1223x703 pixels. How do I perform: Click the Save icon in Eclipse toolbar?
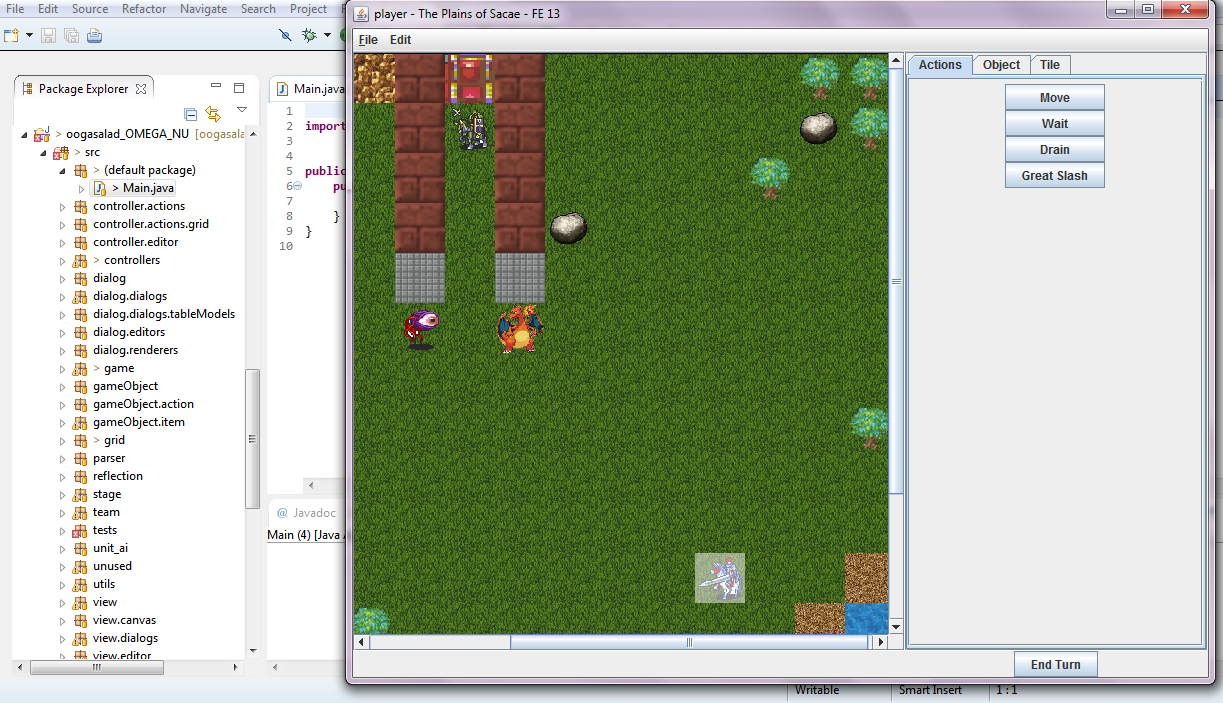(49, 36)
